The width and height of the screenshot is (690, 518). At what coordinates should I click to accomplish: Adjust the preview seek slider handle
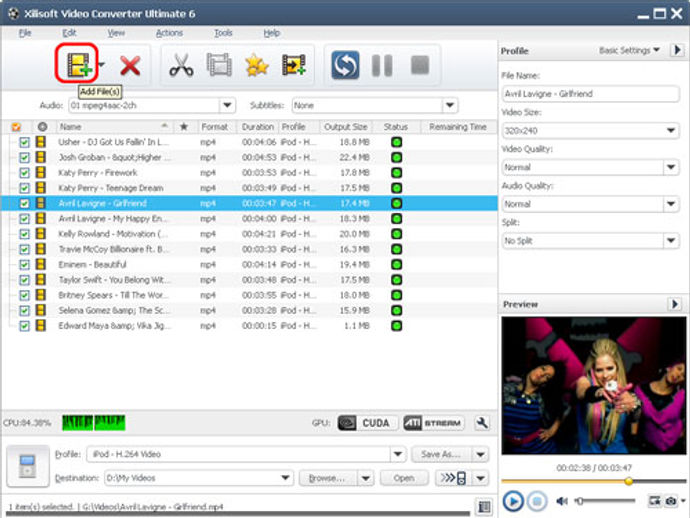tap(629, 481)
